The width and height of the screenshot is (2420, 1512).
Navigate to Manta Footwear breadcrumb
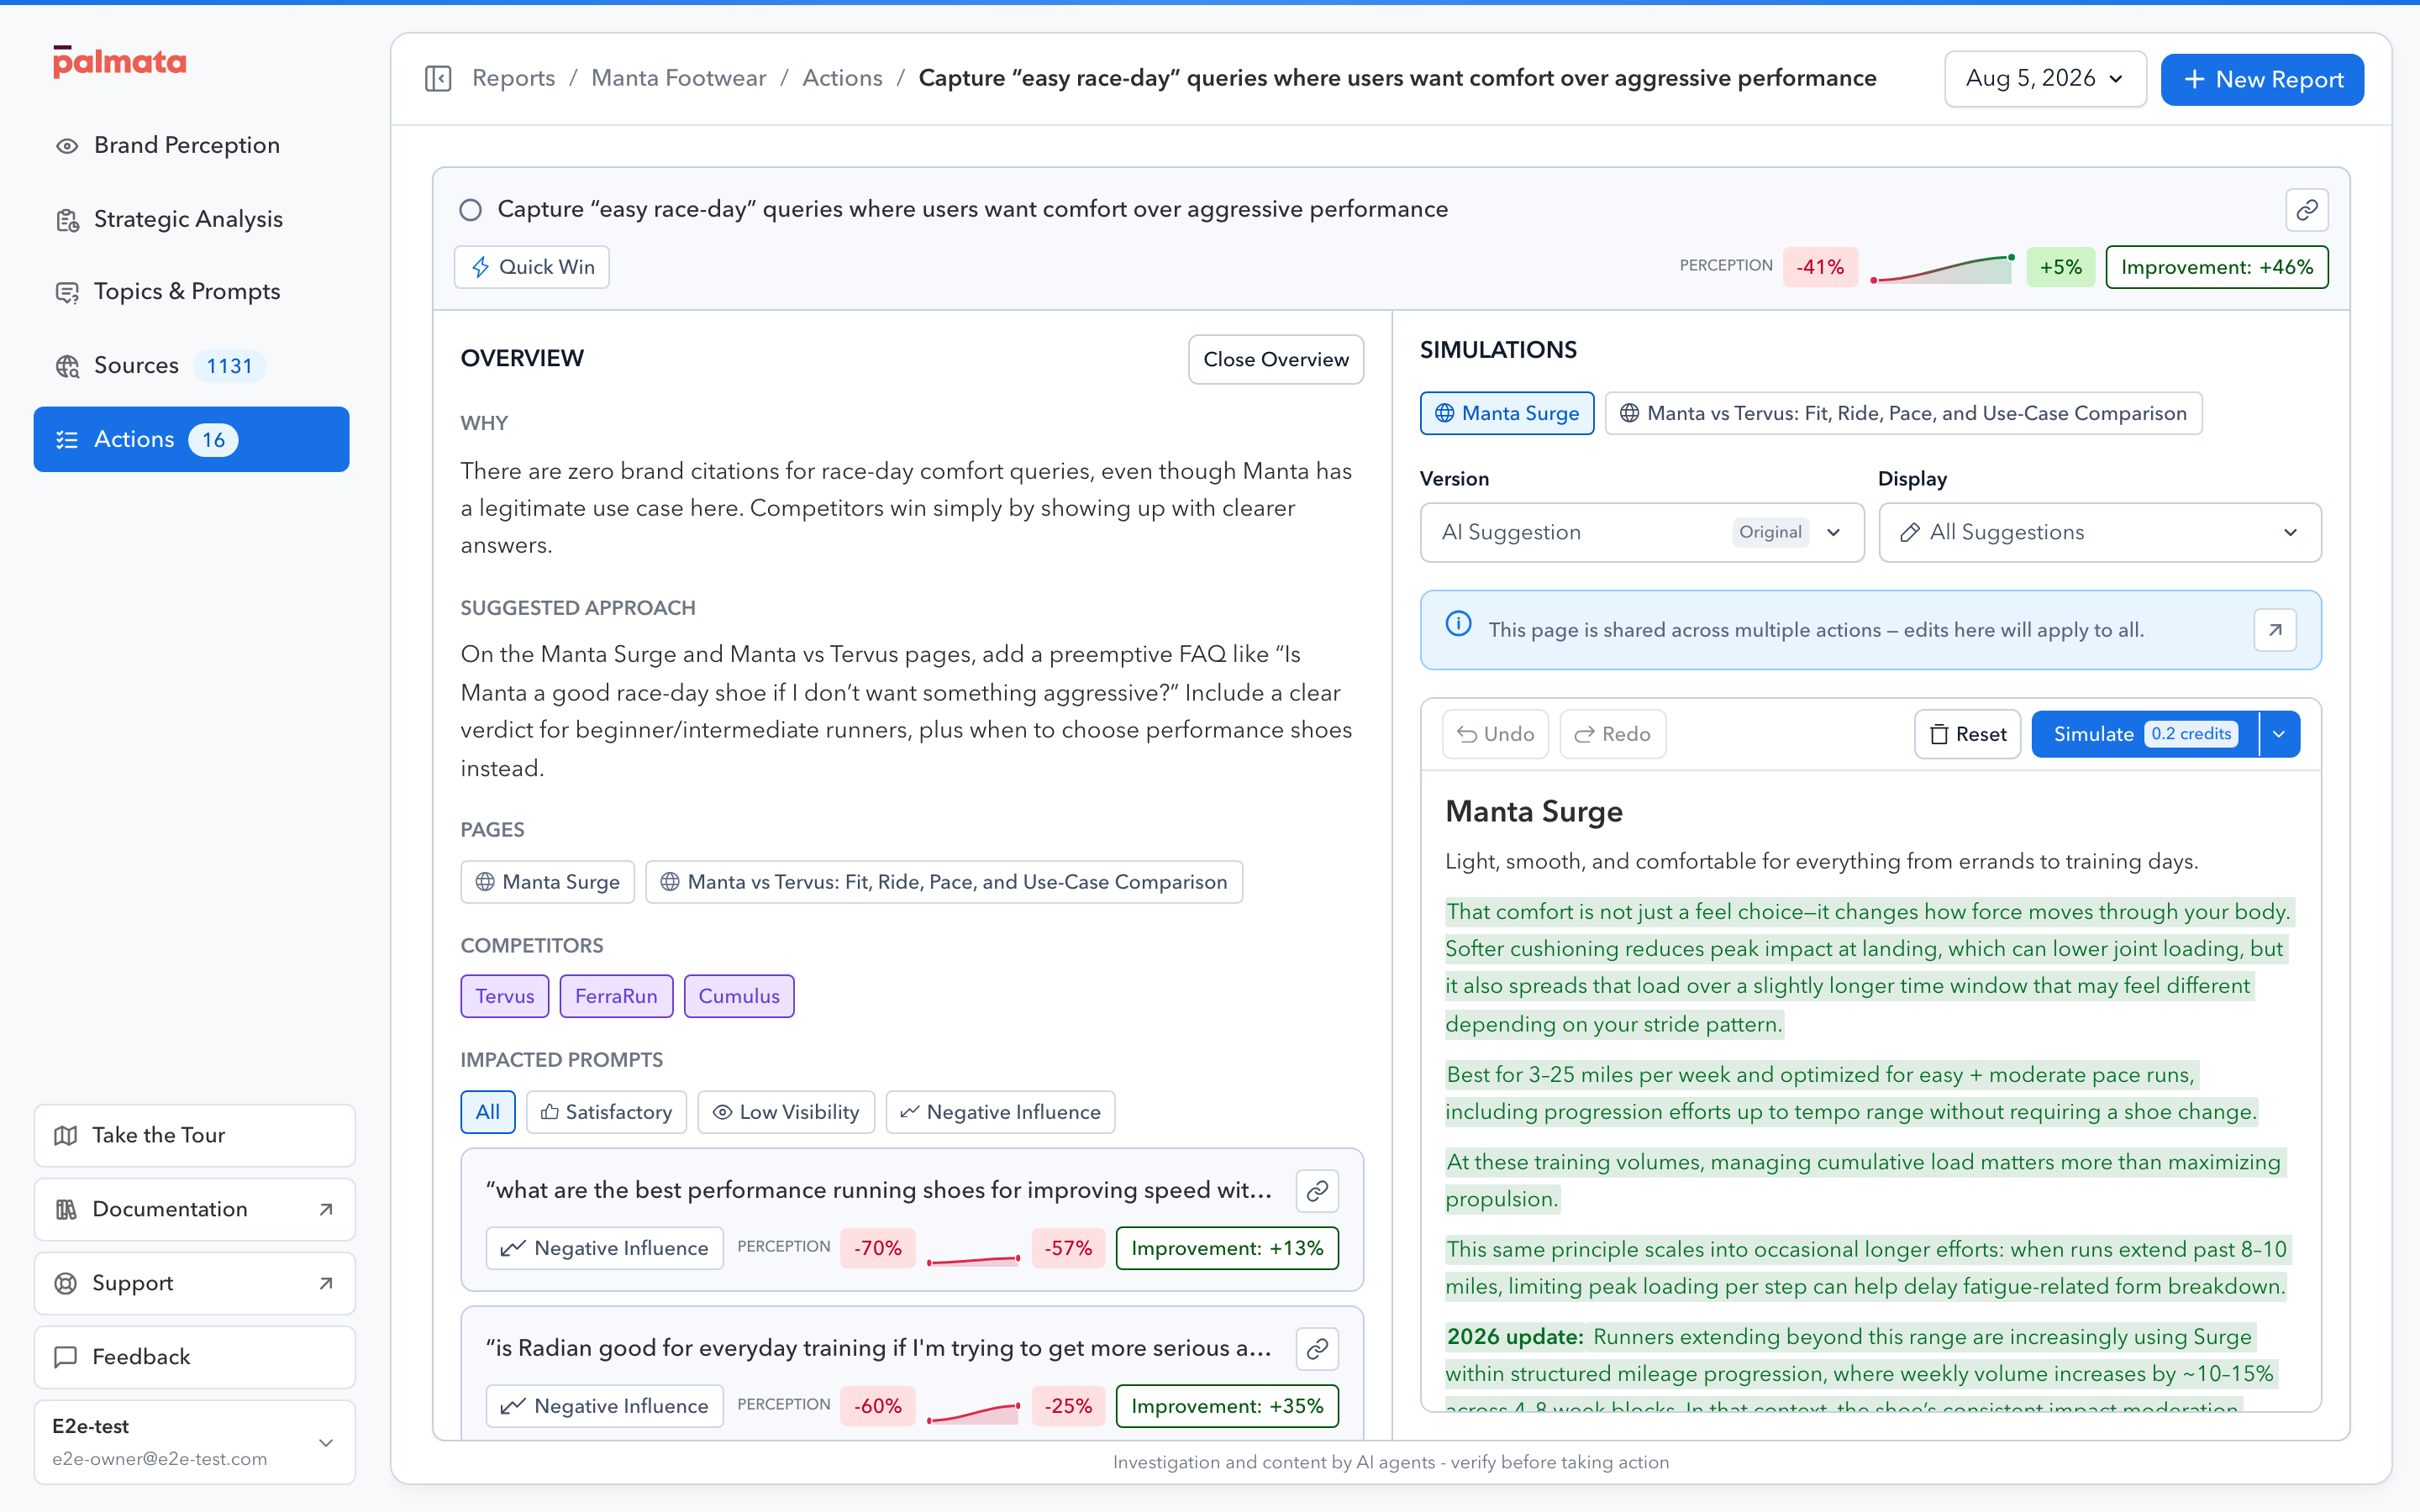tap(678, 78)
